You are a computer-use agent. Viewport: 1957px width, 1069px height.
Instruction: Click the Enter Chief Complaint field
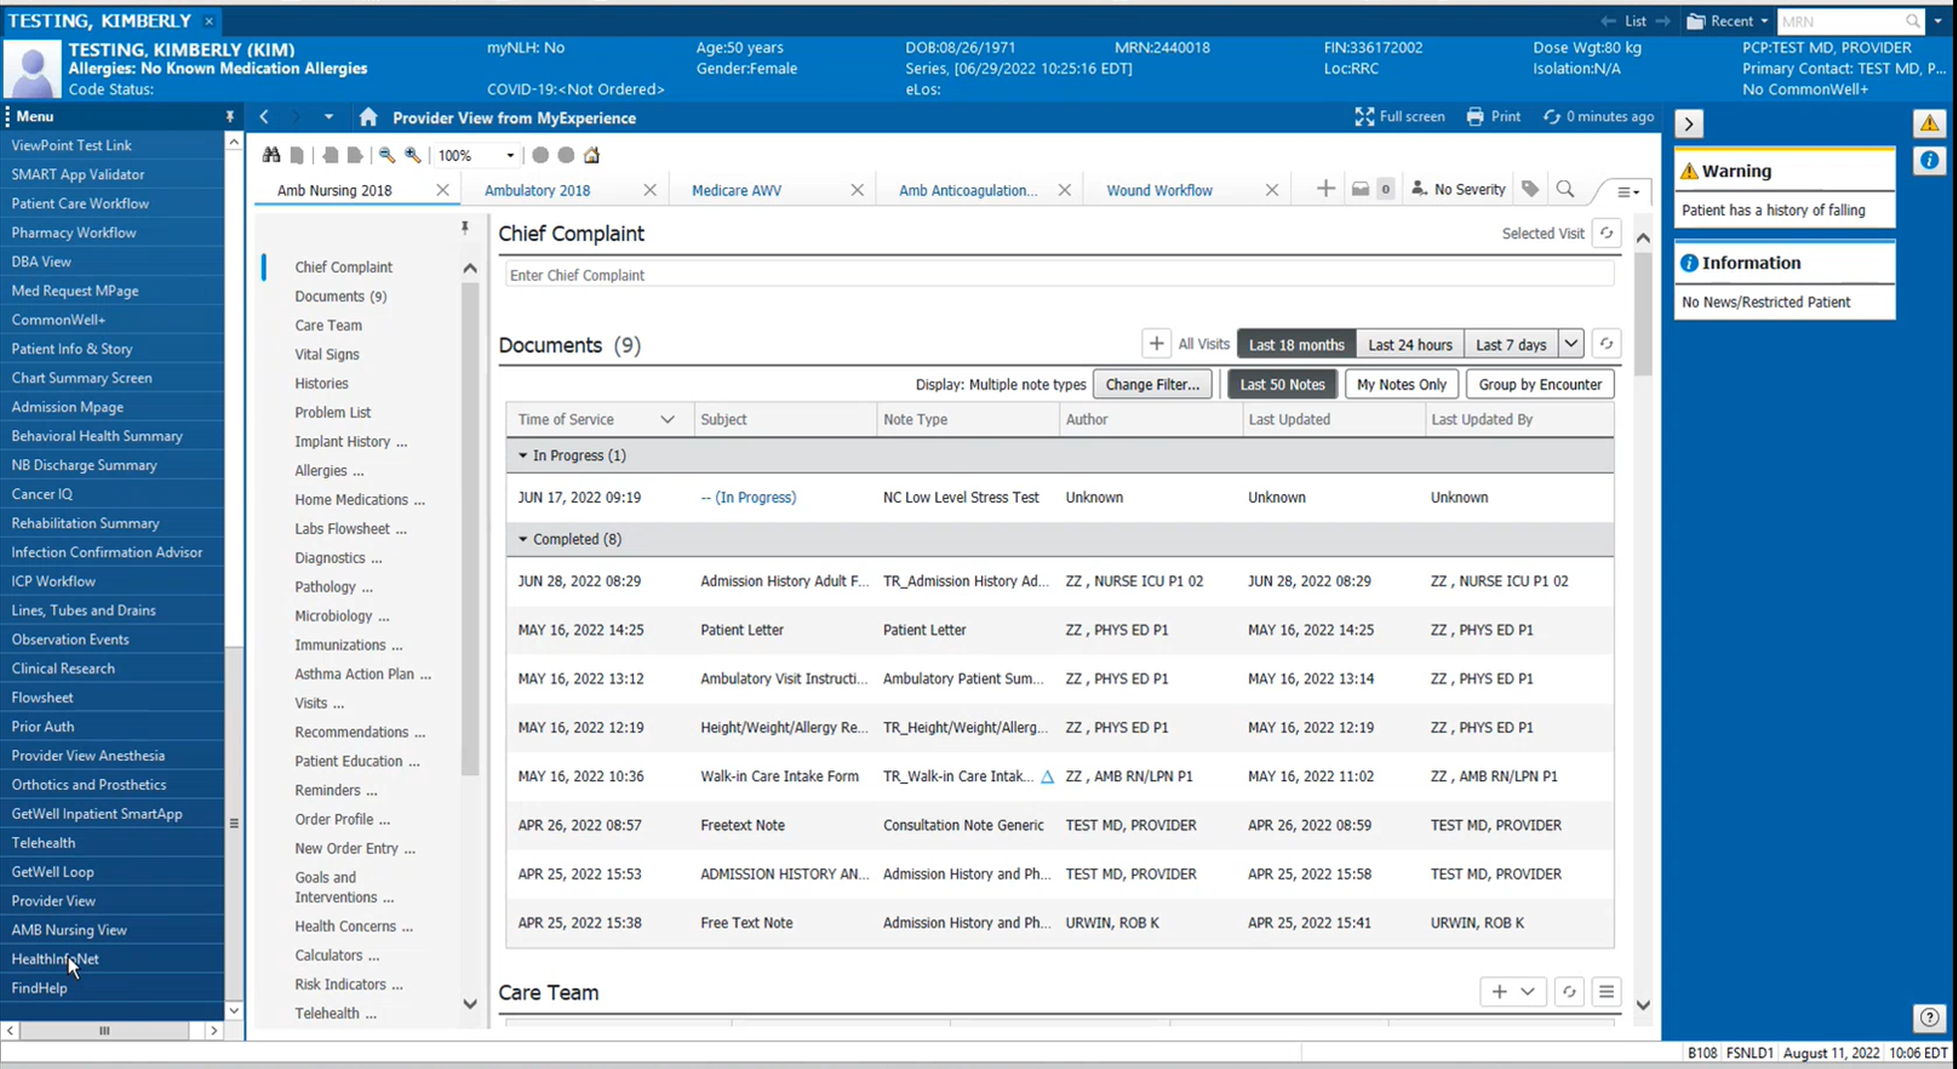coord(1058,275)
